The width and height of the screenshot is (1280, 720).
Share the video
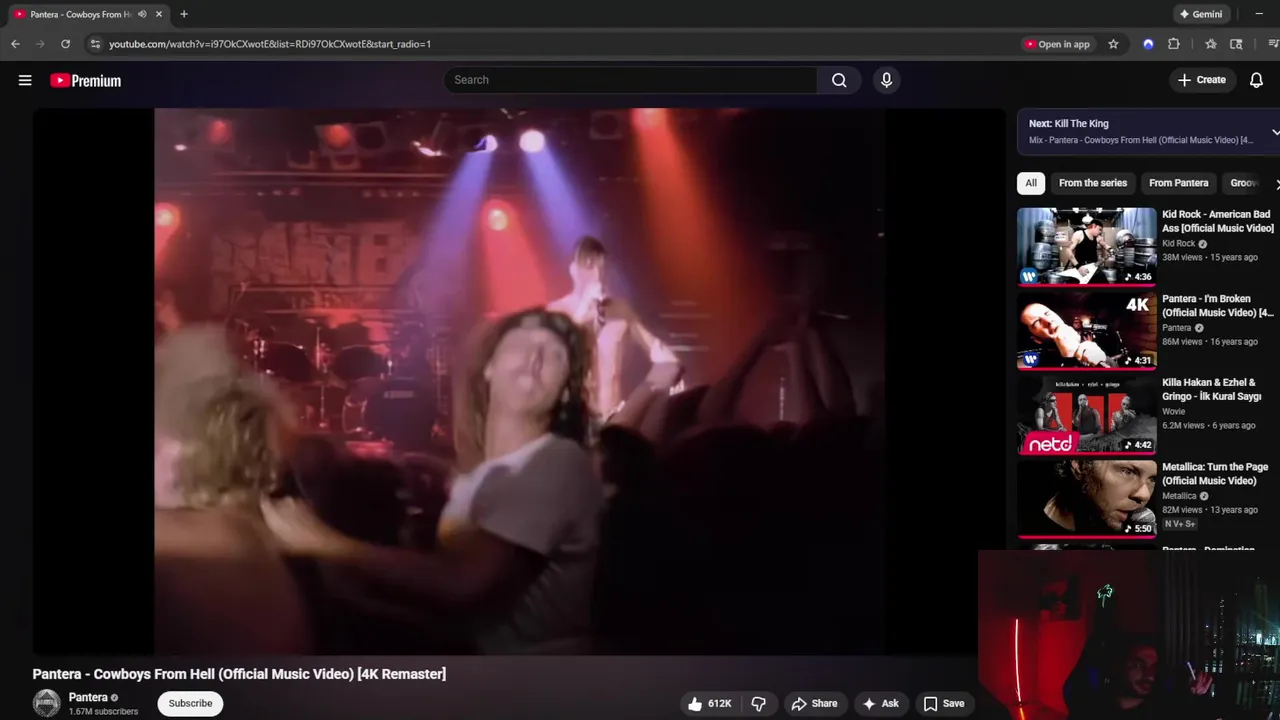pos(814,704)
